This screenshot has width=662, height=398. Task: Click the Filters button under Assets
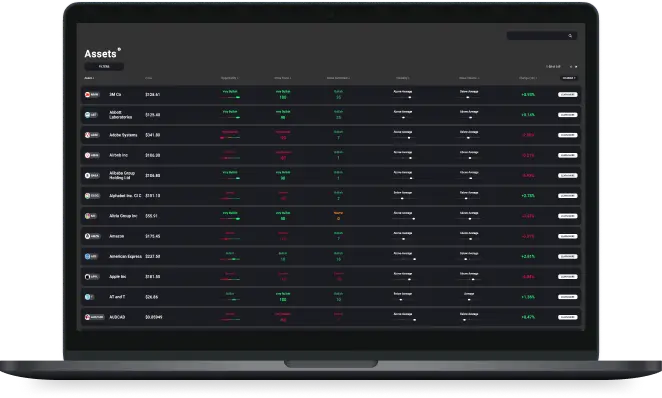[x=104, y=66]
